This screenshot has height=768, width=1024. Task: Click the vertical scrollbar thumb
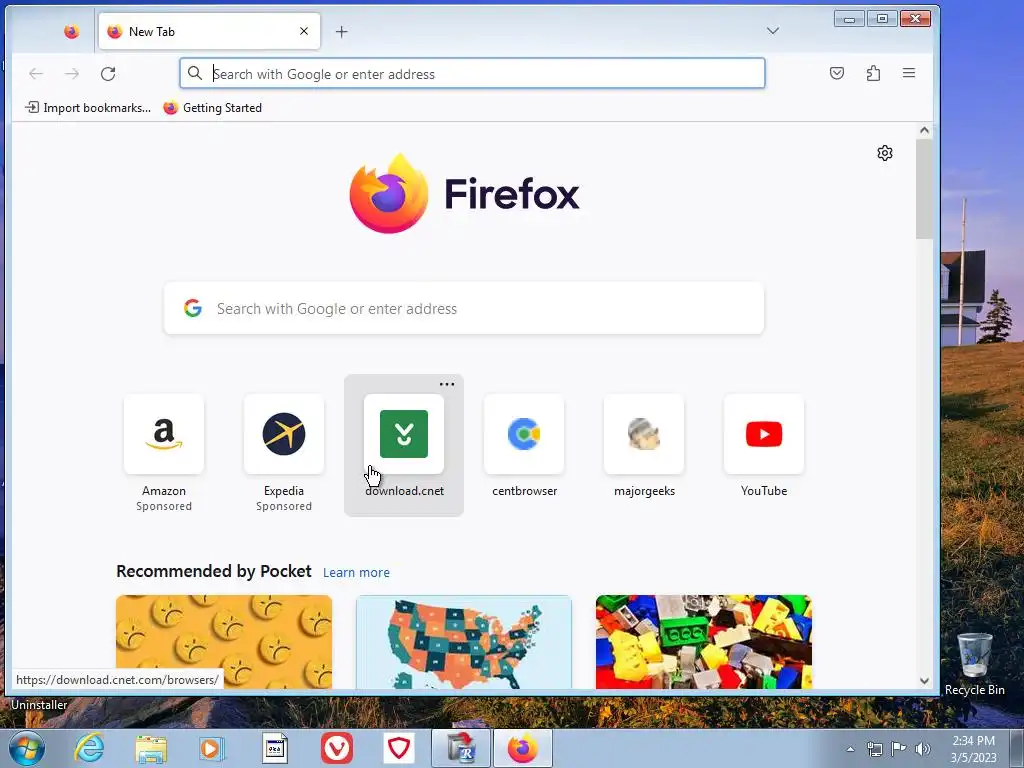924,189
